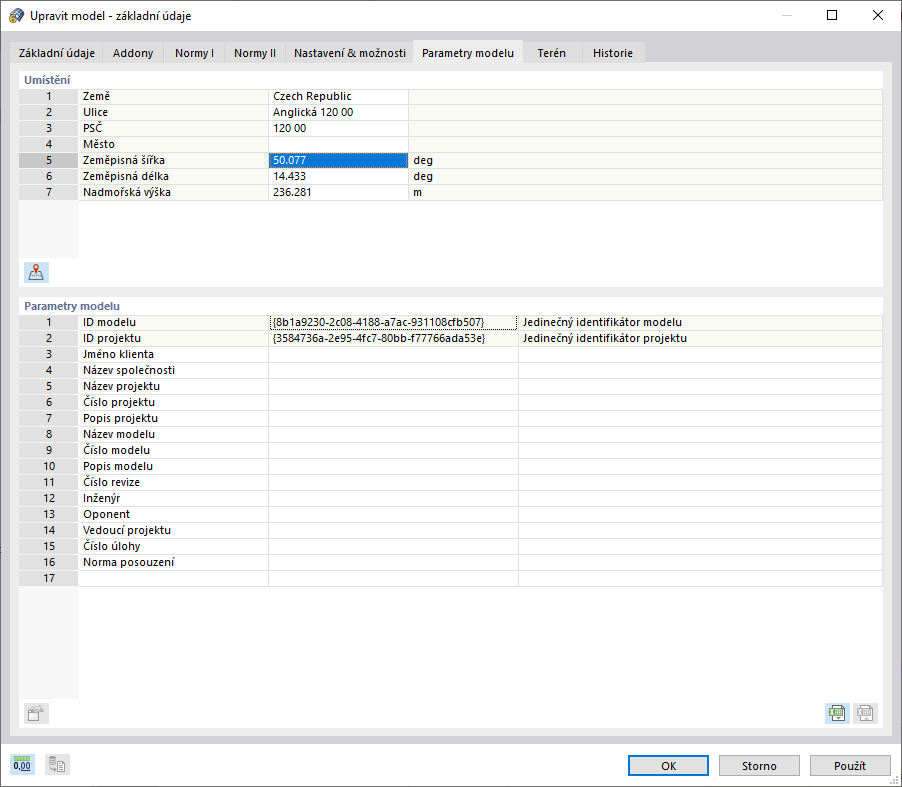This screenshot has width=902, height=787.
Task: Click the Jedinečný identifikátor modelu description
Action: pos(602,322)
